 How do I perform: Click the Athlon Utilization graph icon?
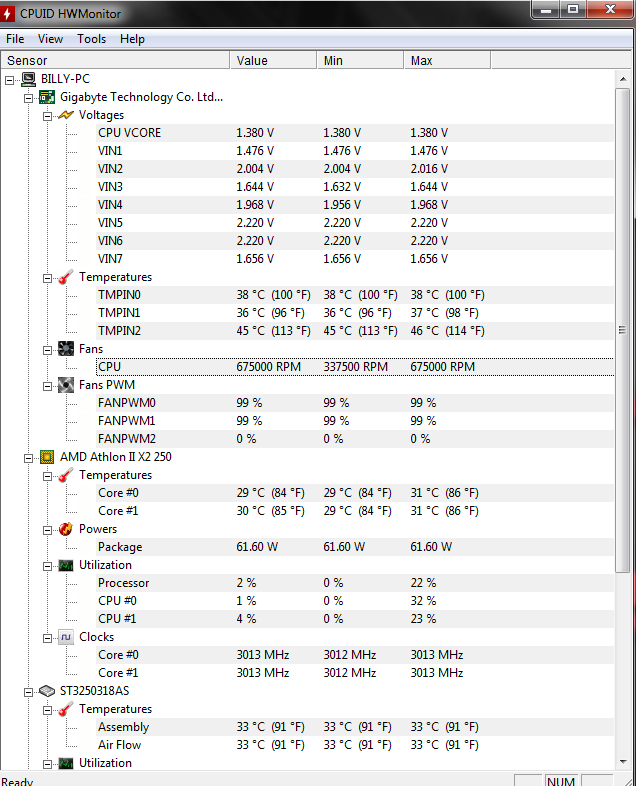[x=66, y=565]
